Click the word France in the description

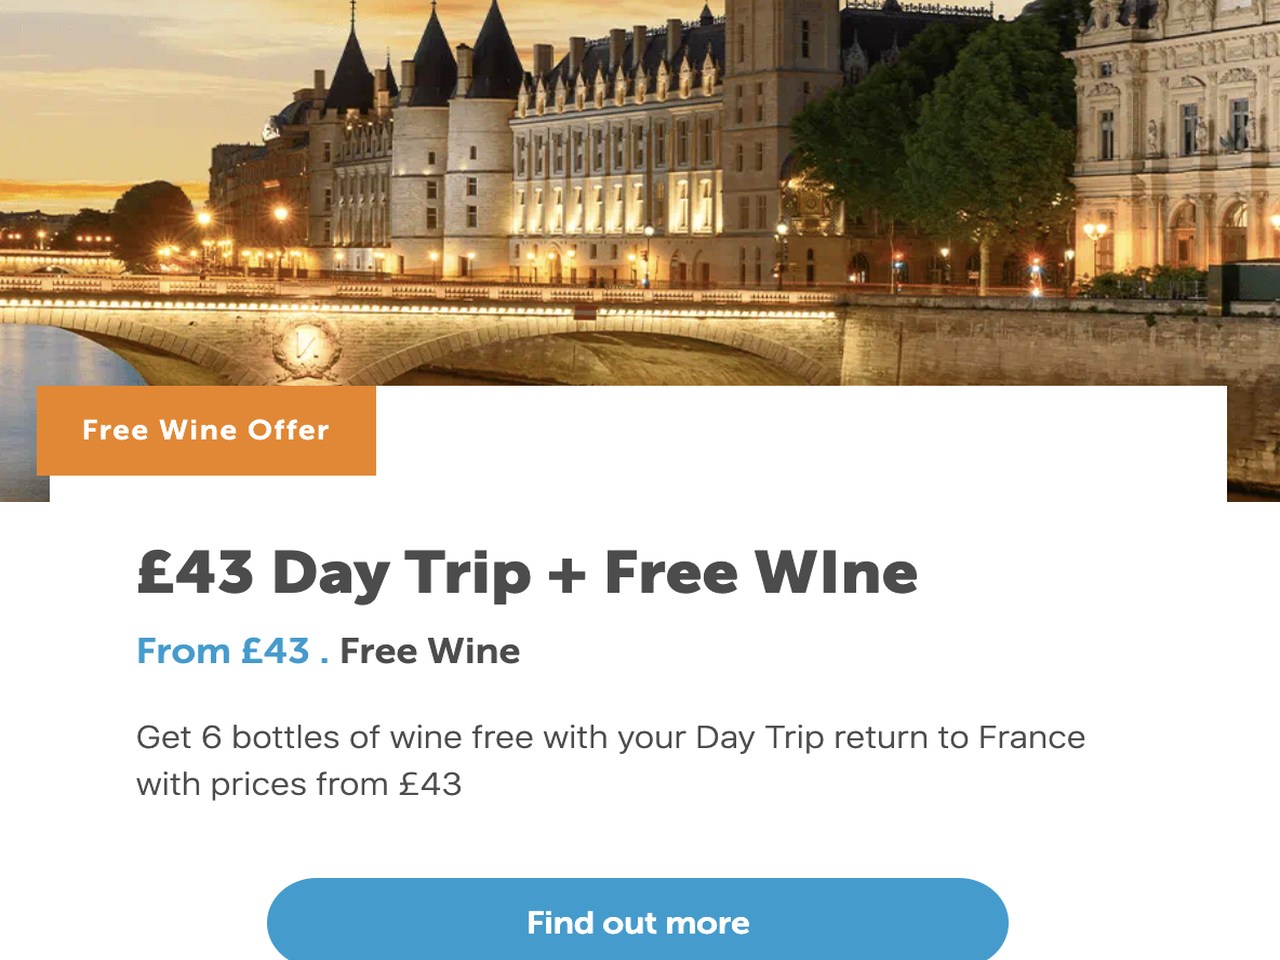click(x=1032, y=737)
